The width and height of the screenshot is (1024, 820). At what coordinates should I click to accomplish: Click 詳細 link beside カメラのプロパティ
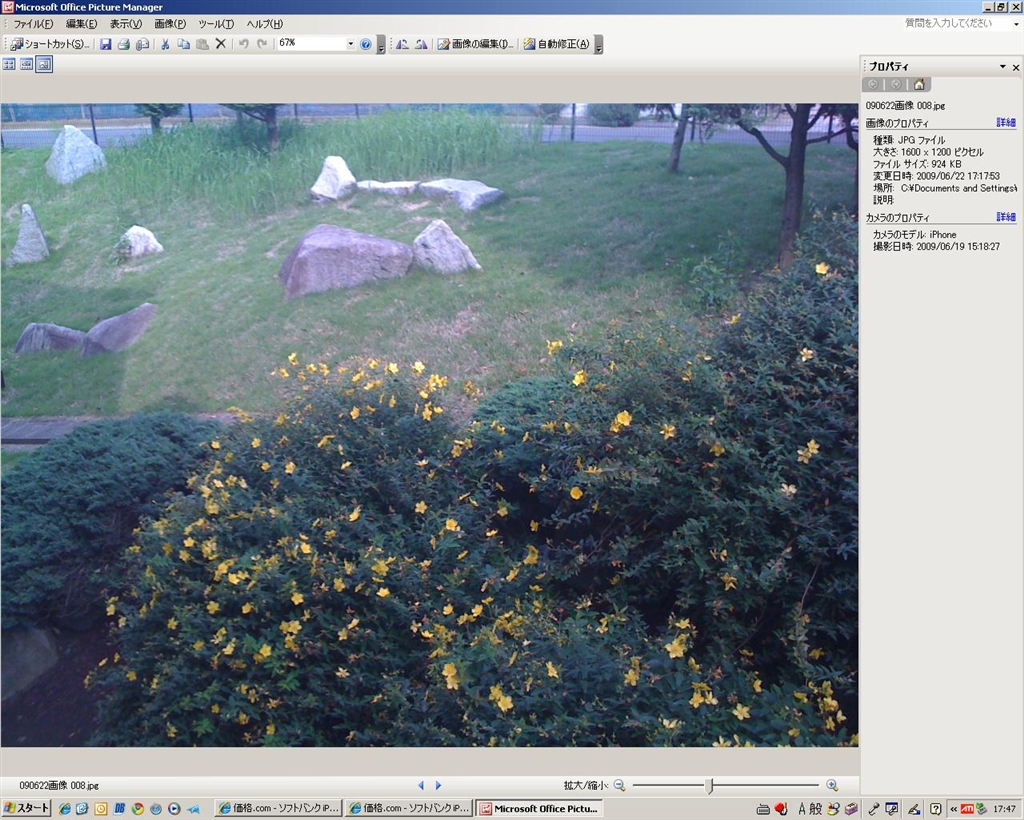click(1006, 217)
